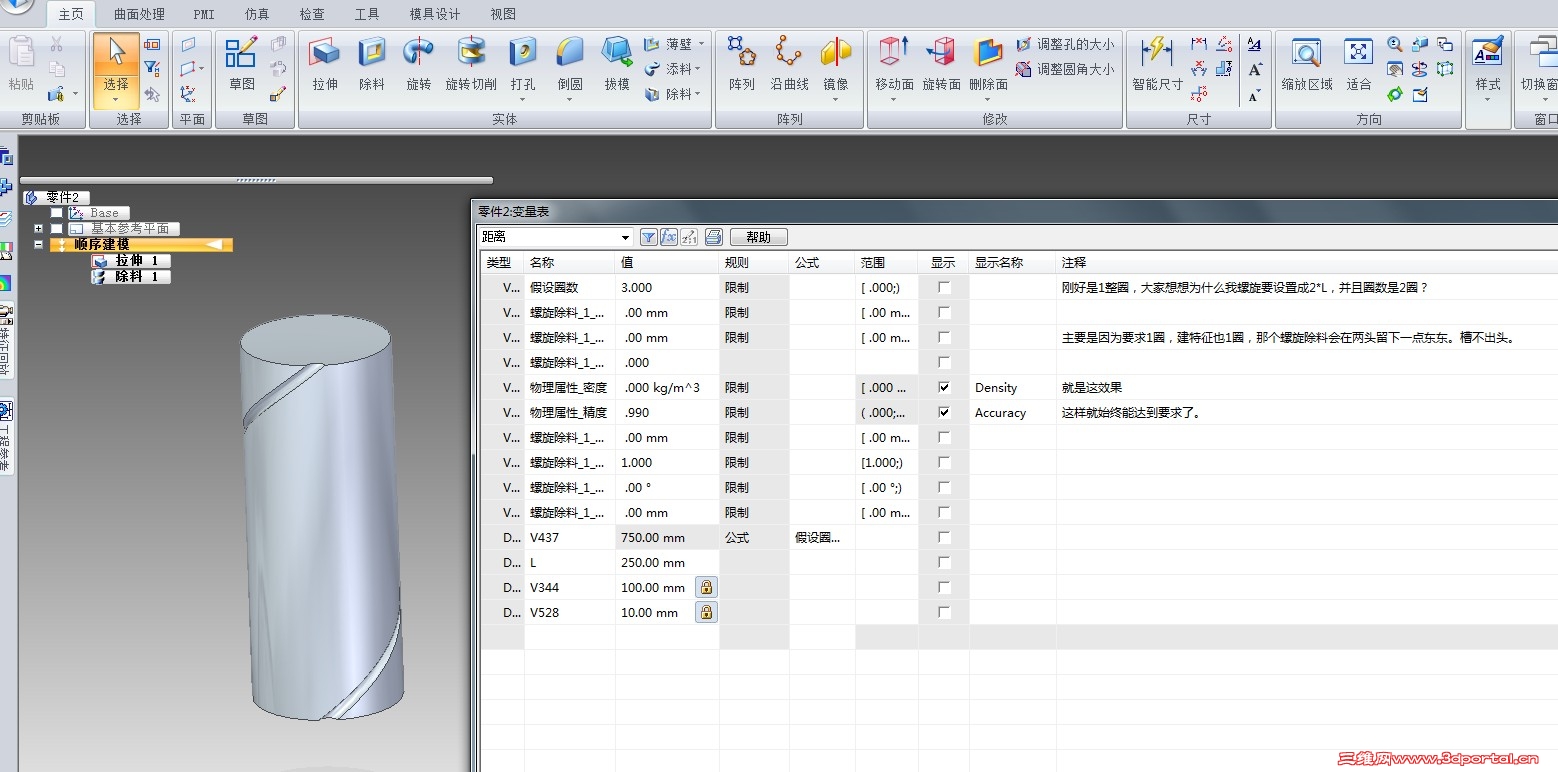The width and height of the screenshot is (1558, 772).
Task: Open the 仿真 (Simulation) tab
Action: tap(257, 14)
